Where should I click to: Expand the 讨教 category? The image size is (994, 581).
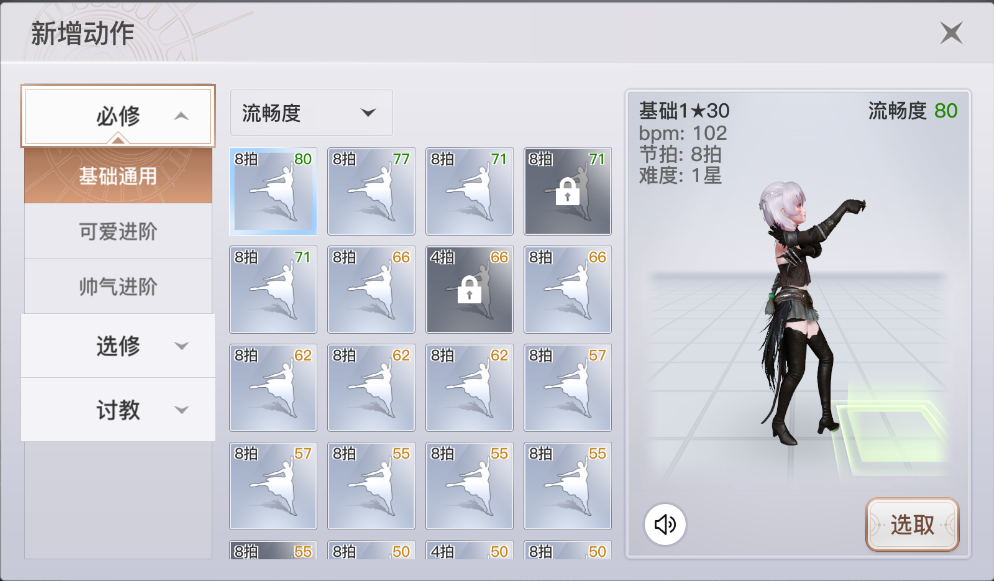(x=118, y=410)
